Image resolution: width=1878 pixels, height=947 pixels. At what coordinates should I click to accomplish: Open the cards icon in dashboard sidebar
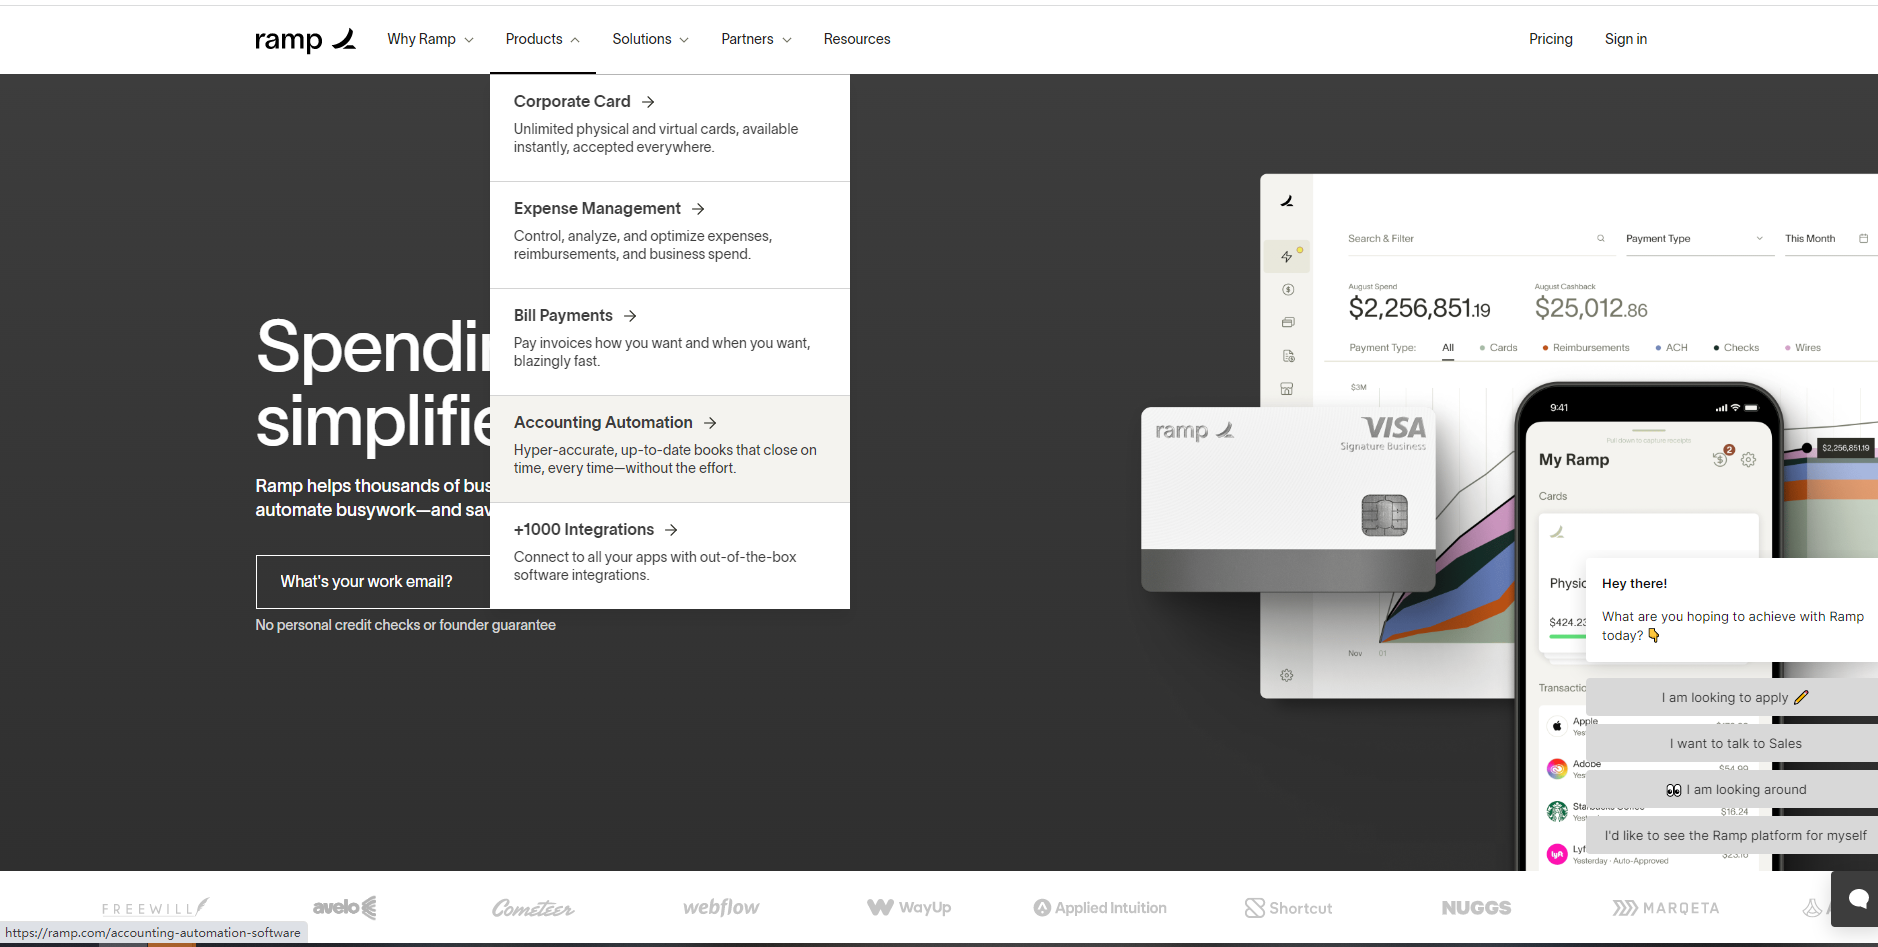(x=1288, y=323)
